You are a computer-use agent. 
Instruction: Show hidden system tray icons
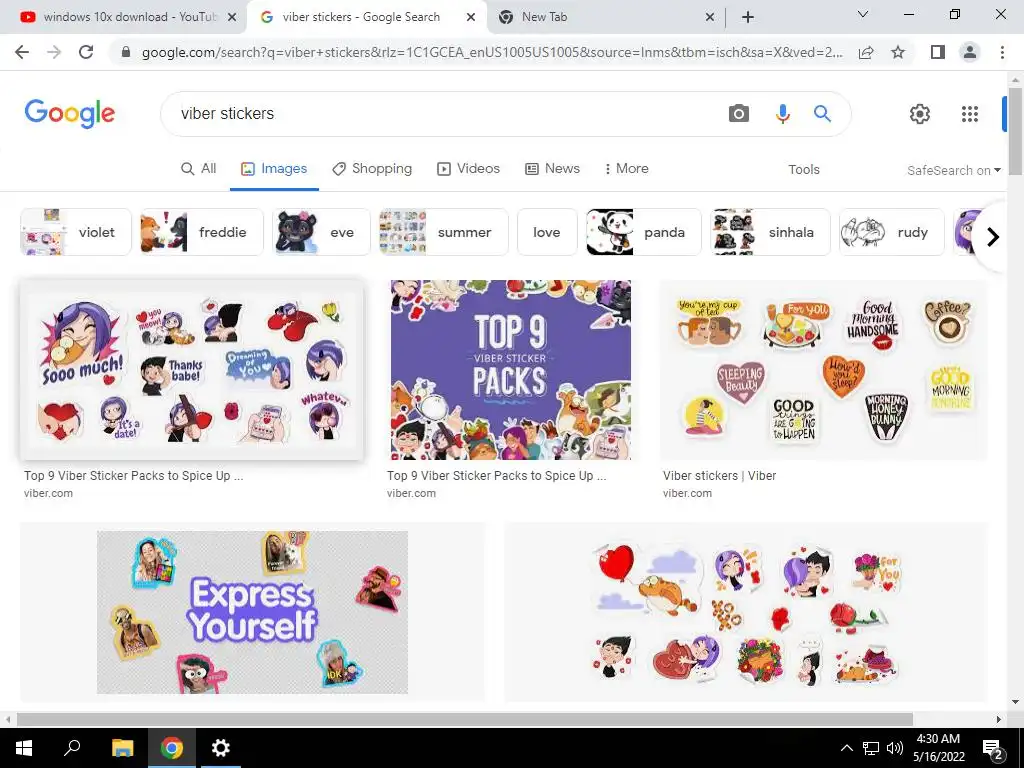[x=846, y=748]
